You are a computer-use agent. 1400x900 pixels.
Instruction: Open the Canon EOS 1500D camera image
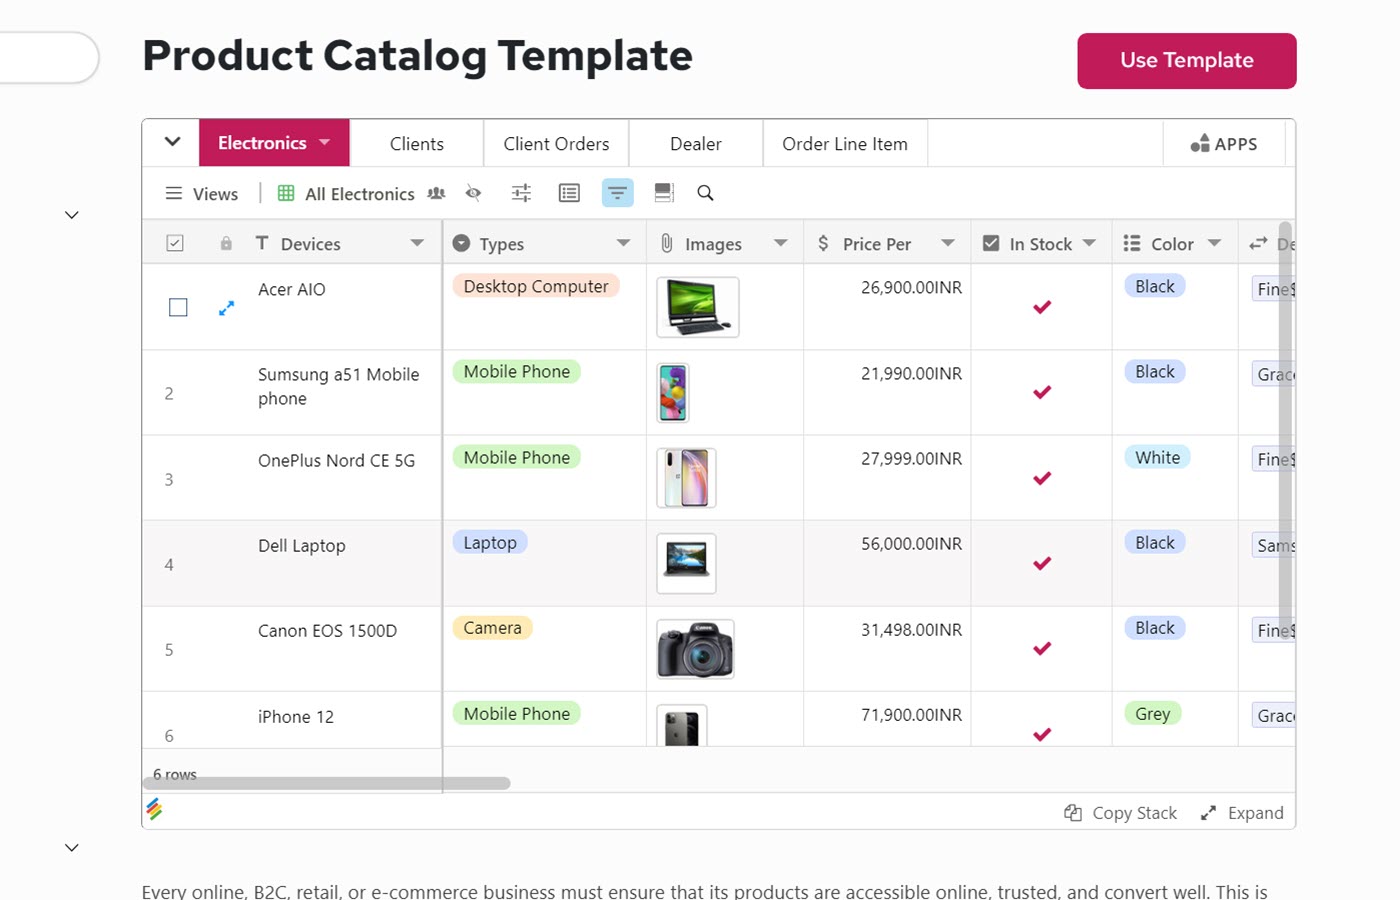pyautogui.click(x=695, y=649)
